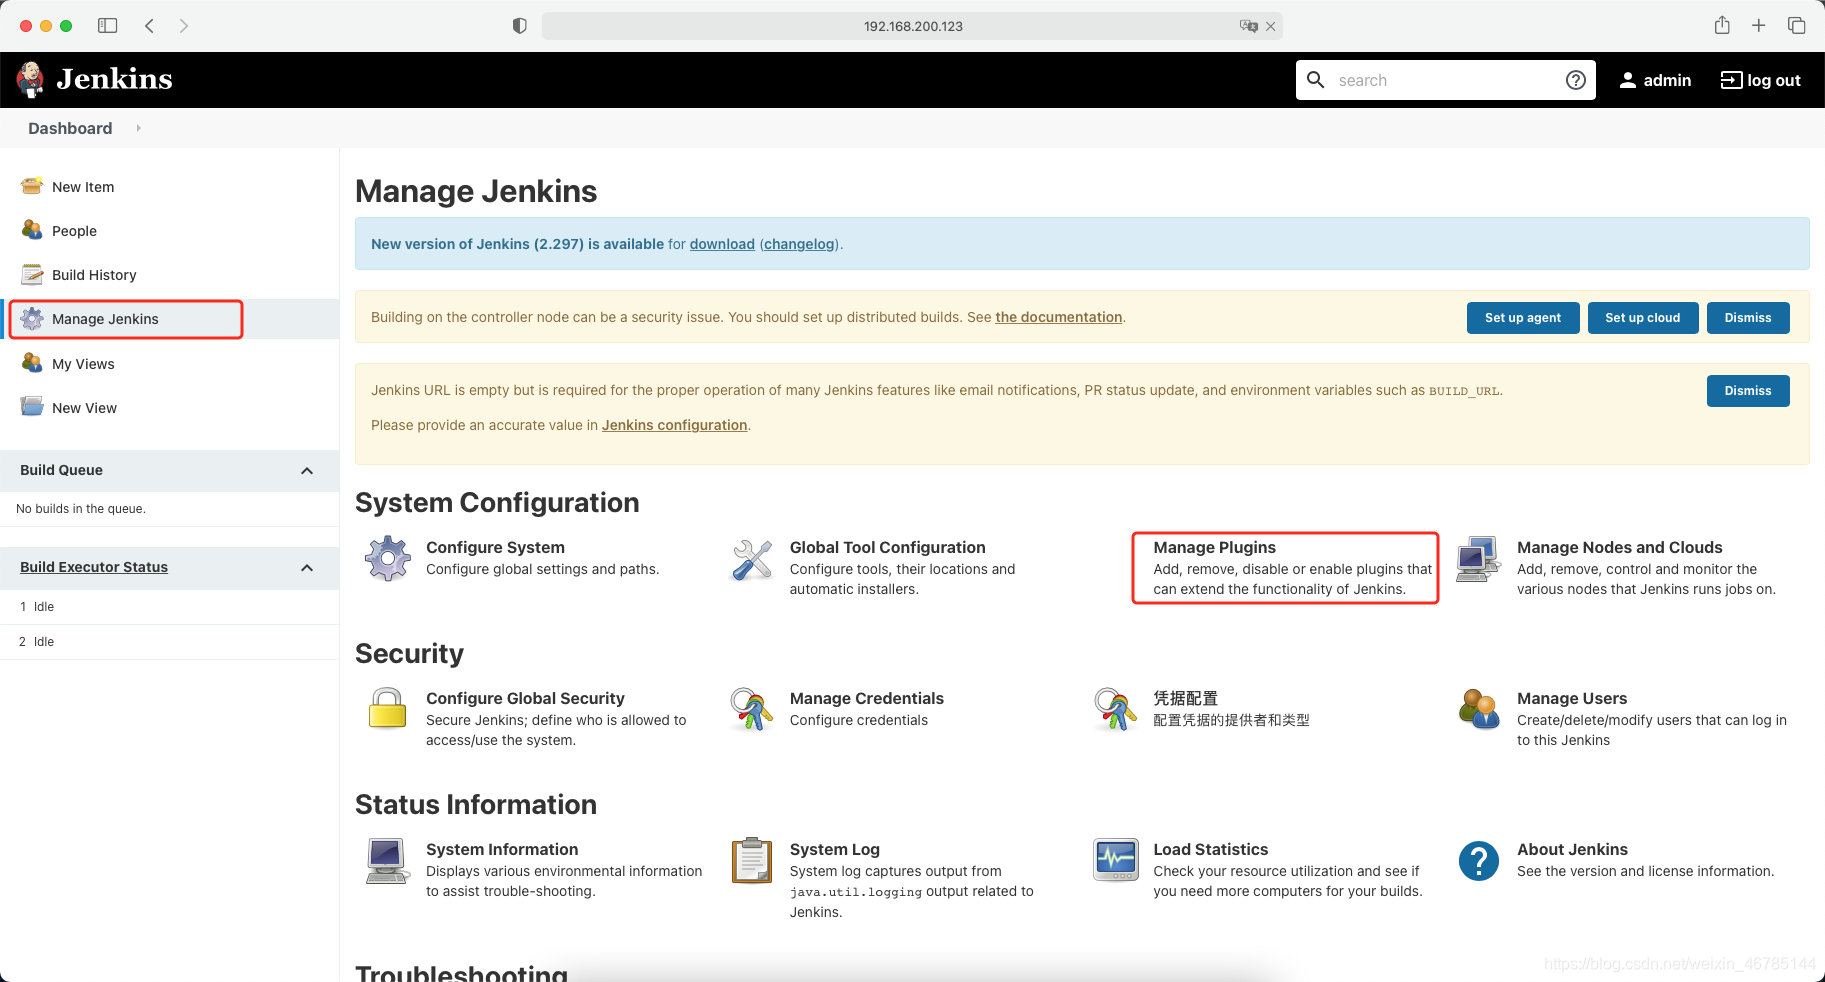Show Safari tab overview icon
The image size is (1825, 982).
[x=1797, y=25]
